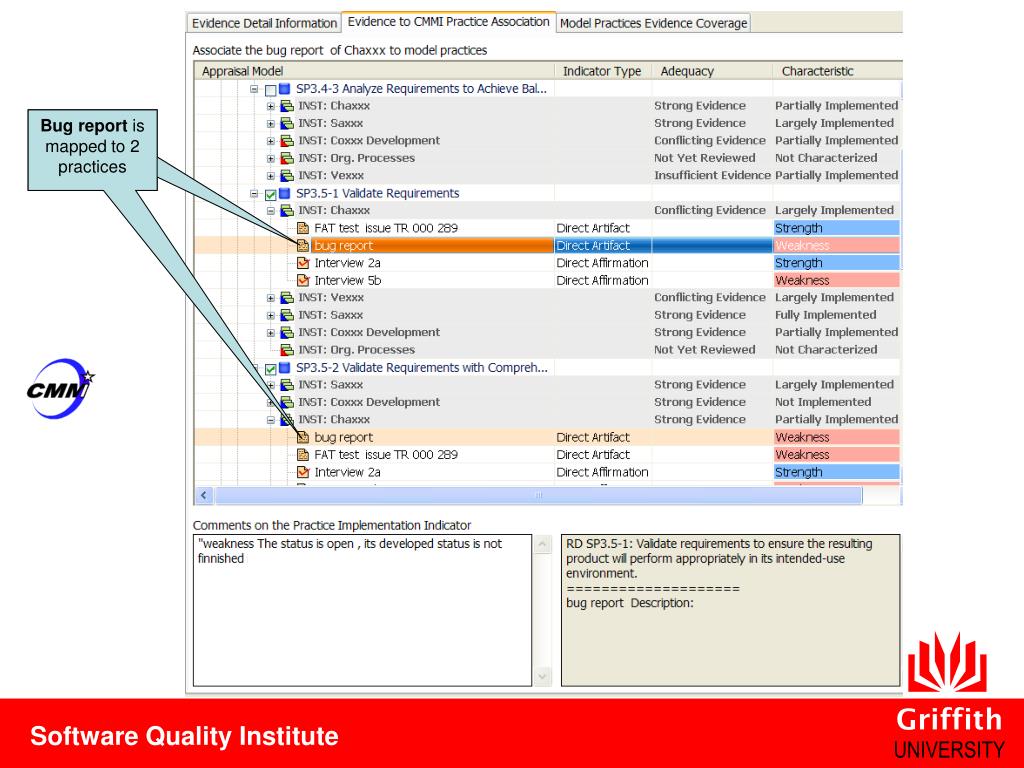Select Interview 5b tree item
The height and width of the screenshot is (768, 1024).
[347, 280]
